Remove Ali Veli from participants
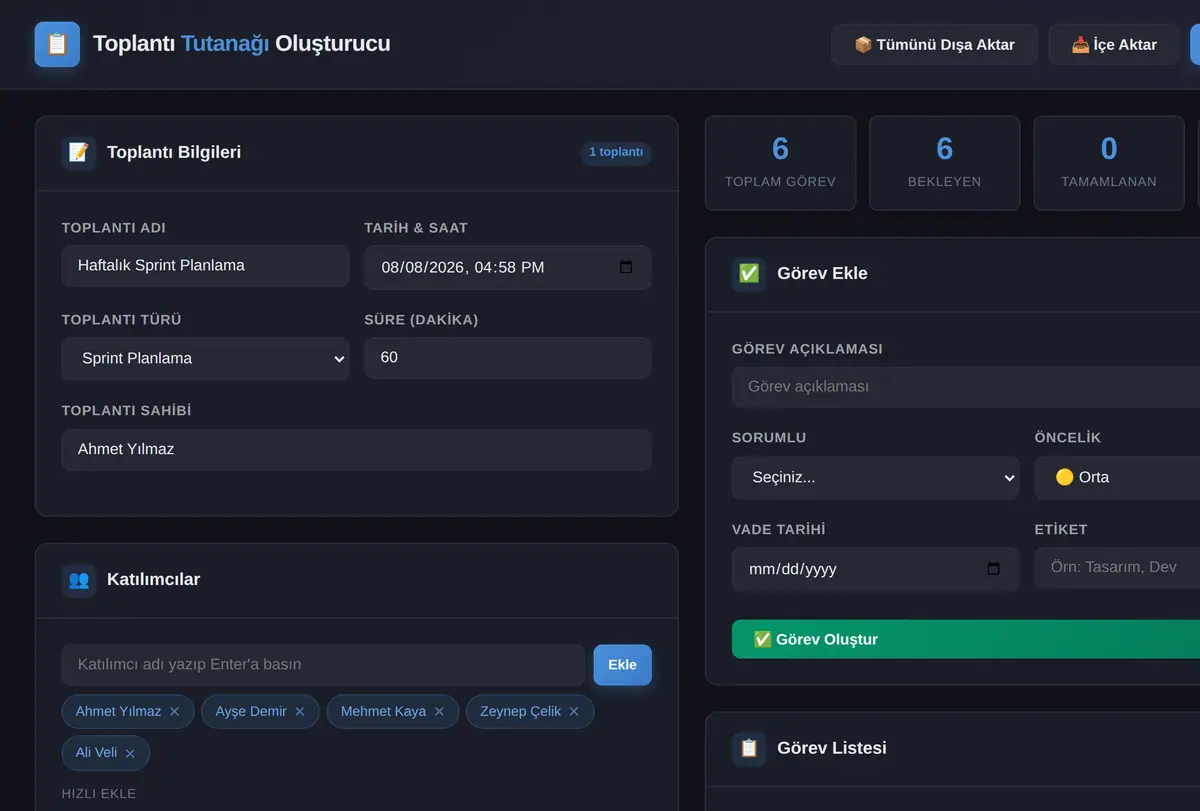The width and height of the screenshot is (1200, 811). [x=130, y=753]
